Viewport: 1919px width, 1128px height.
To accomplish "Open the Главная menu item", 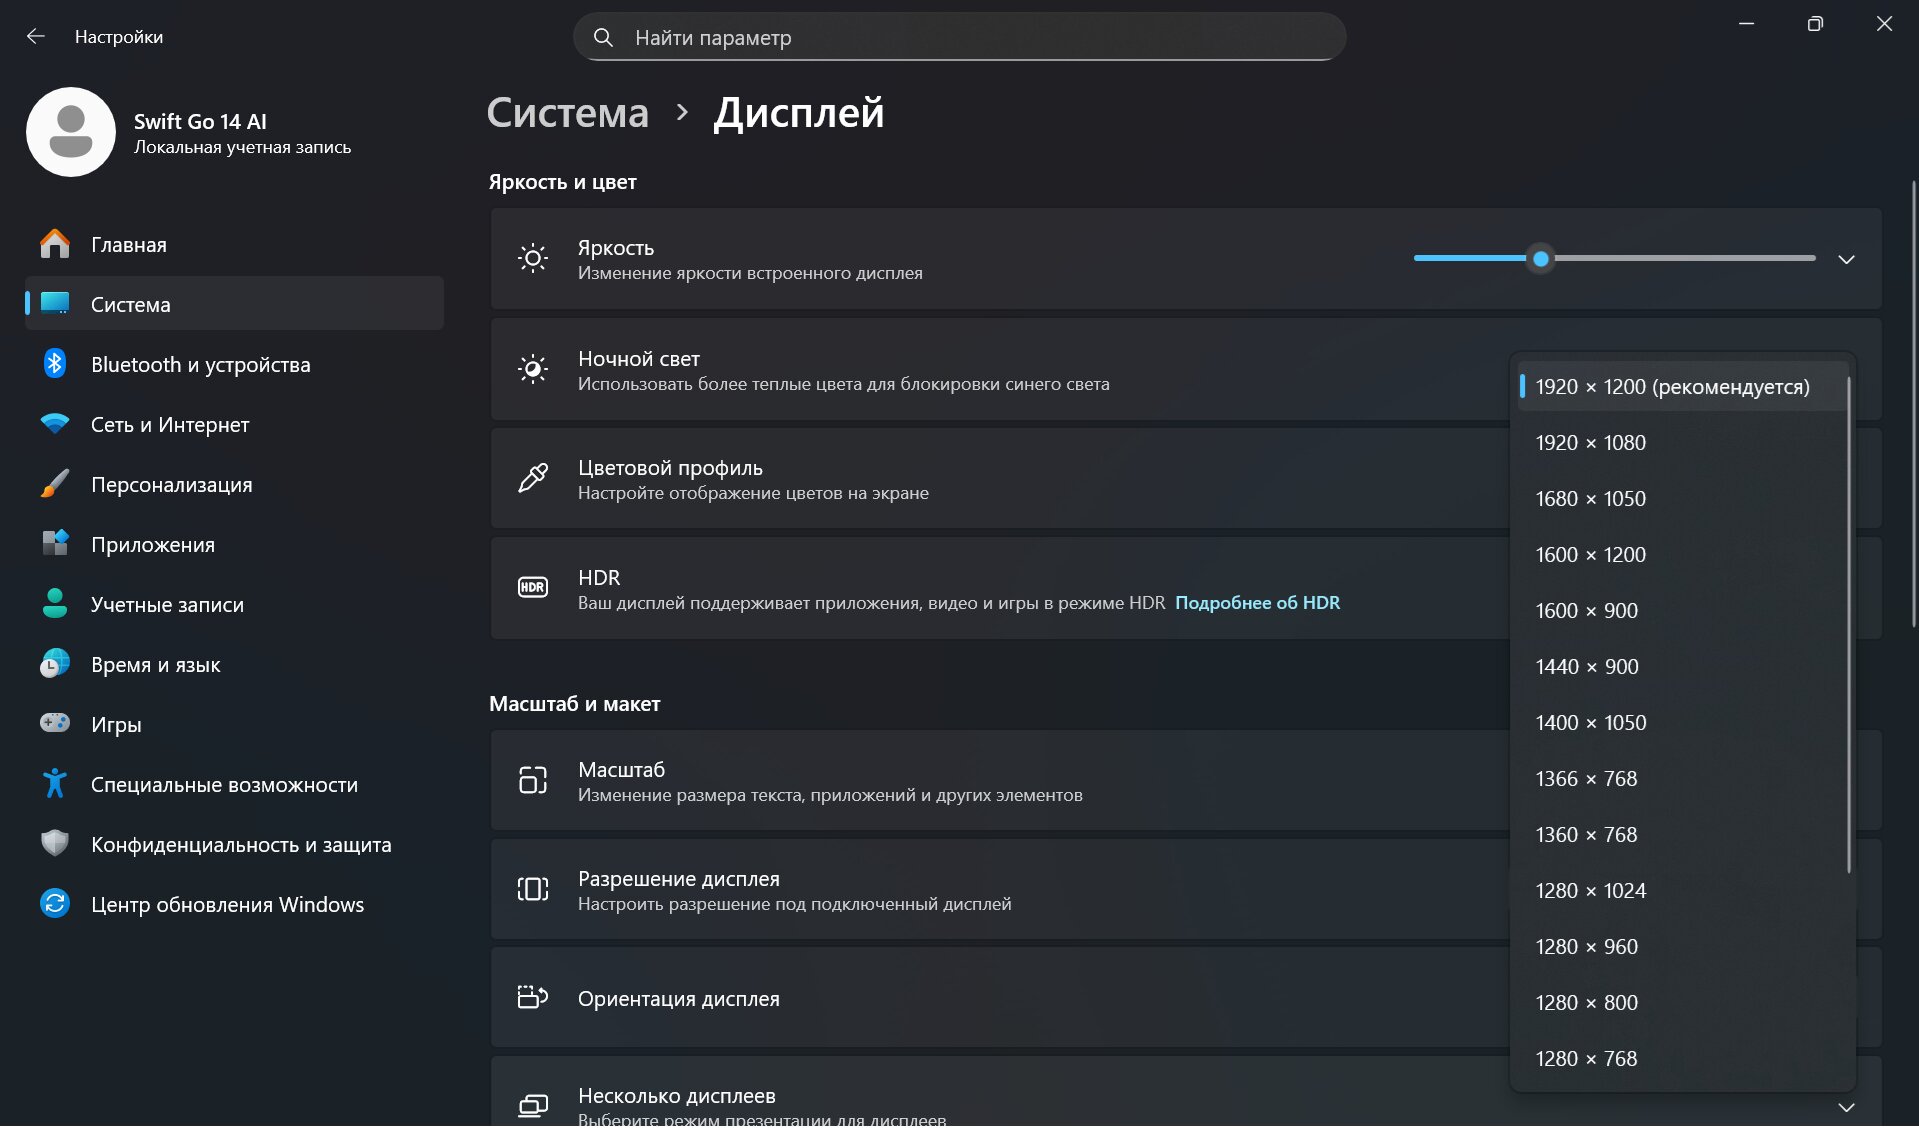I will point(129,245).
